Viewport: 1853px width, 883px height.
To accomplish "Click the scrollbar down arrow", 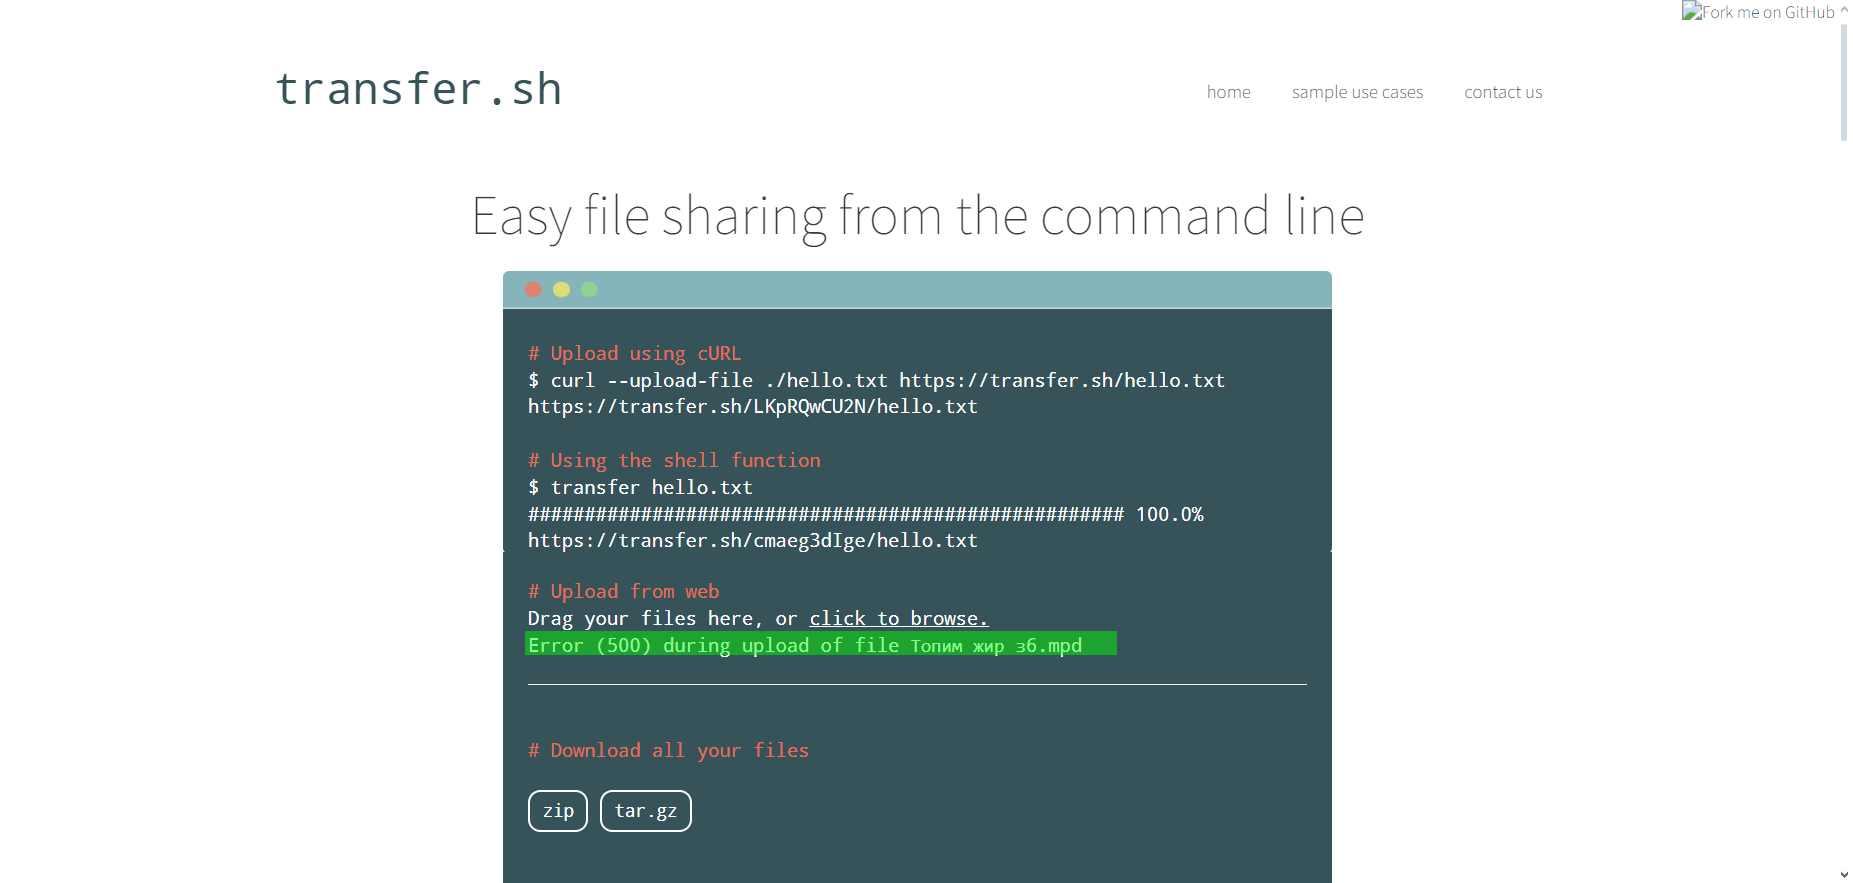I will pos(1844,875).
